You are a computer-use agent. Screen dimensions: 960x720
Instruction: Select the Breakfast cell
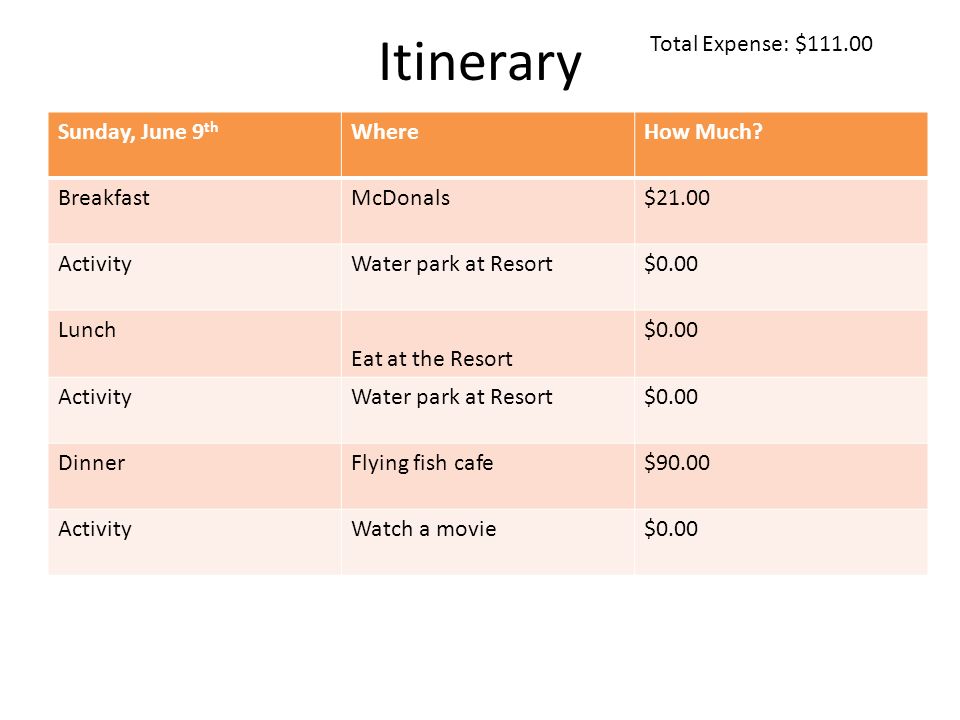[x=195, y=211]
